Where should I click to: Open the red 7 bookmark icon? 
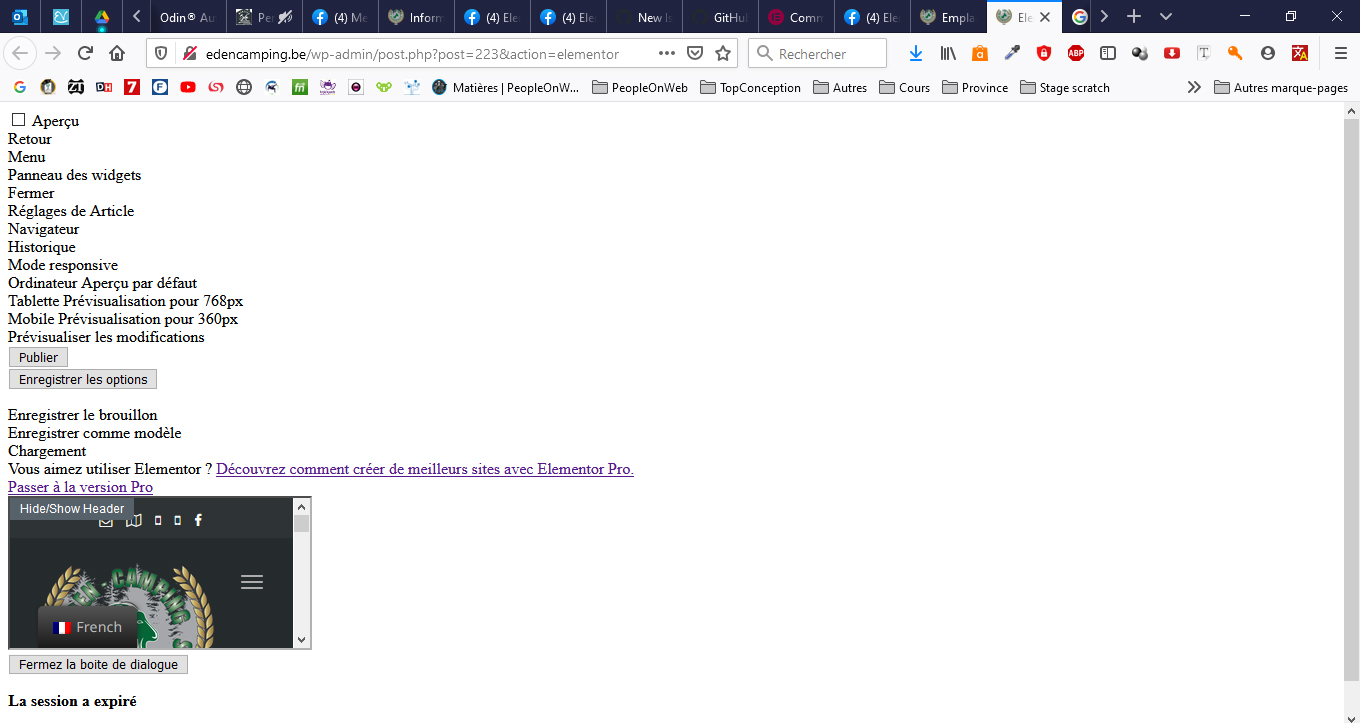pyautogui.click(x=132, y=87)
